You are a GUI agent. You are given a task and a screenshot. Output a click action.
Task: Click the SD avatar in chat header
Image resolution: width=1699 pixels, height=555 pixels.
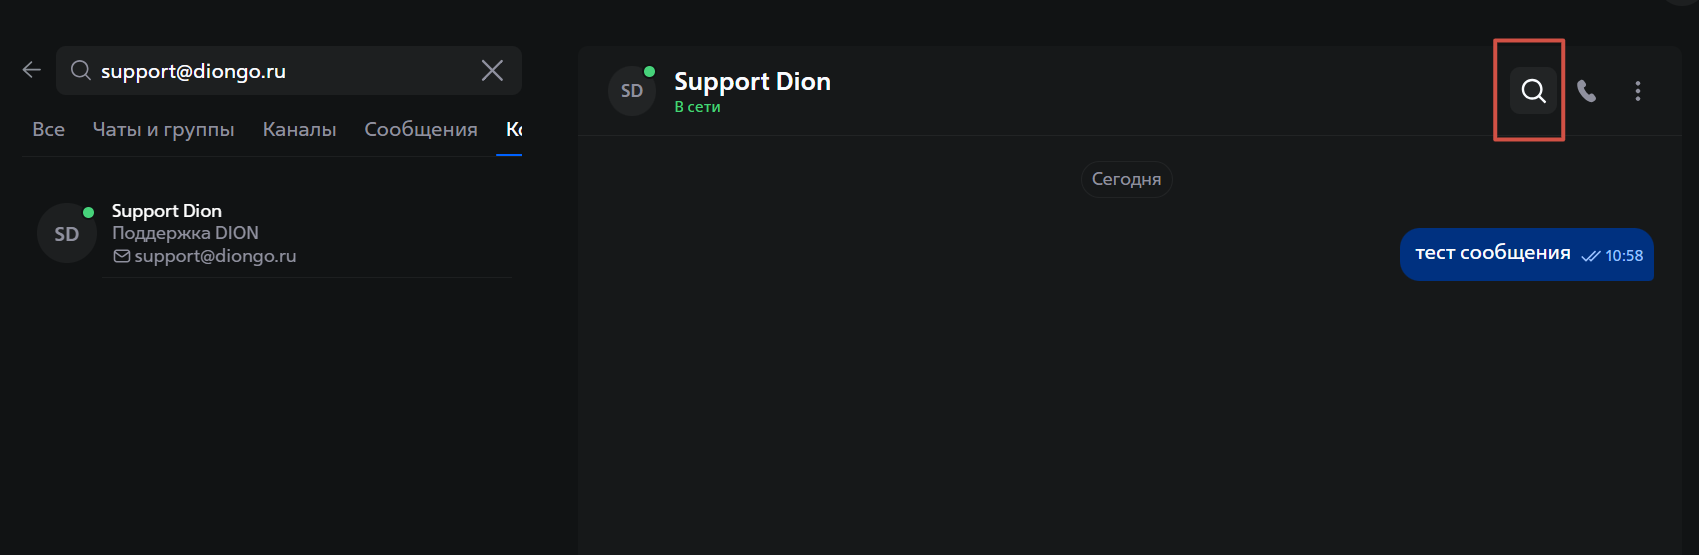coord(632,91)
